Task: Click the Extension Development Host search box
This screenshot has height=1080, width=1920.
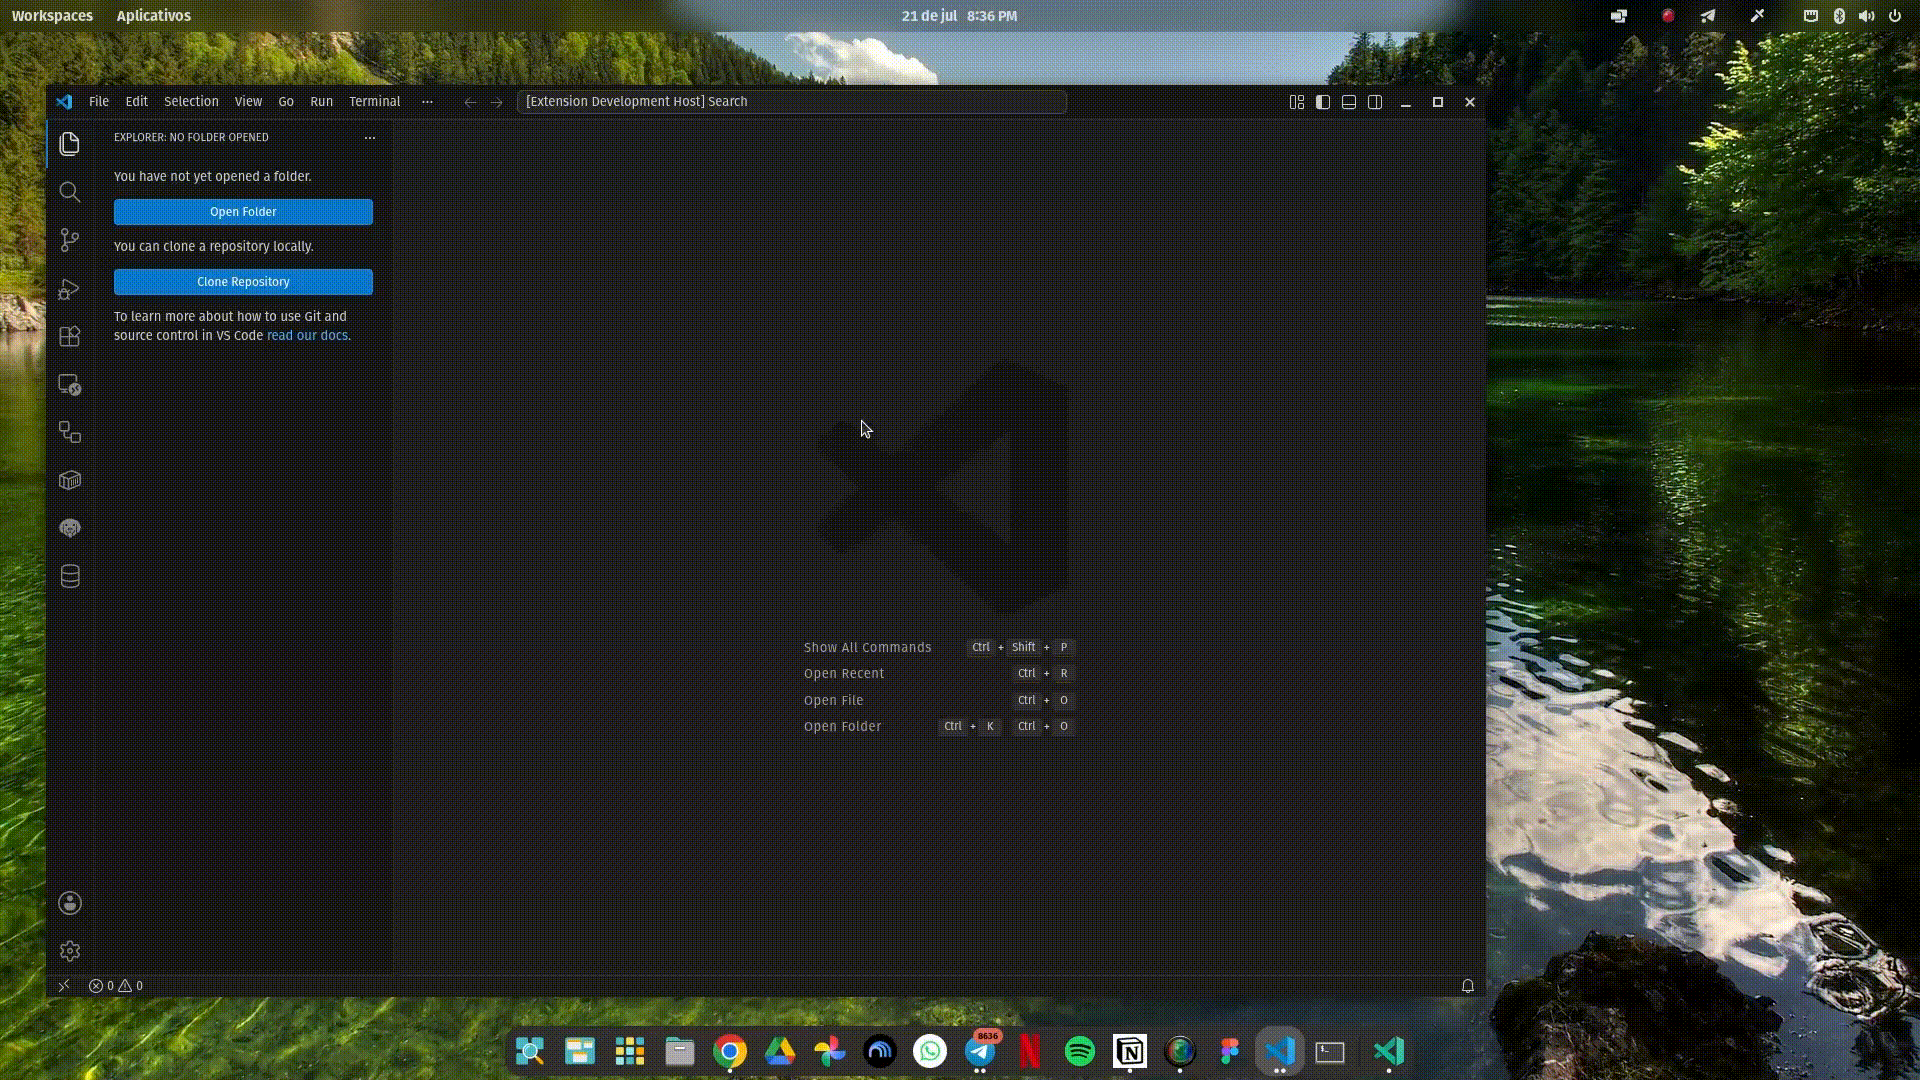Action: click(792, 102)
